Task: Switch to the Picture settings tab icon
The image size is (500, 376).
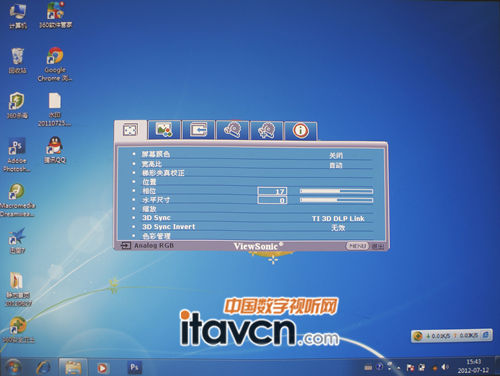Action: coord(164,130)
